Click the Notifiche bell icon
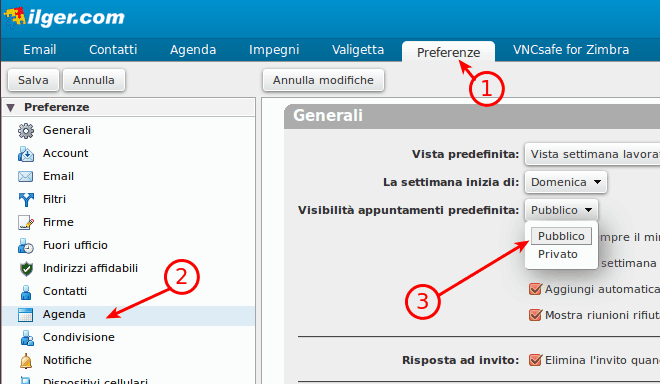 point(26,361)
